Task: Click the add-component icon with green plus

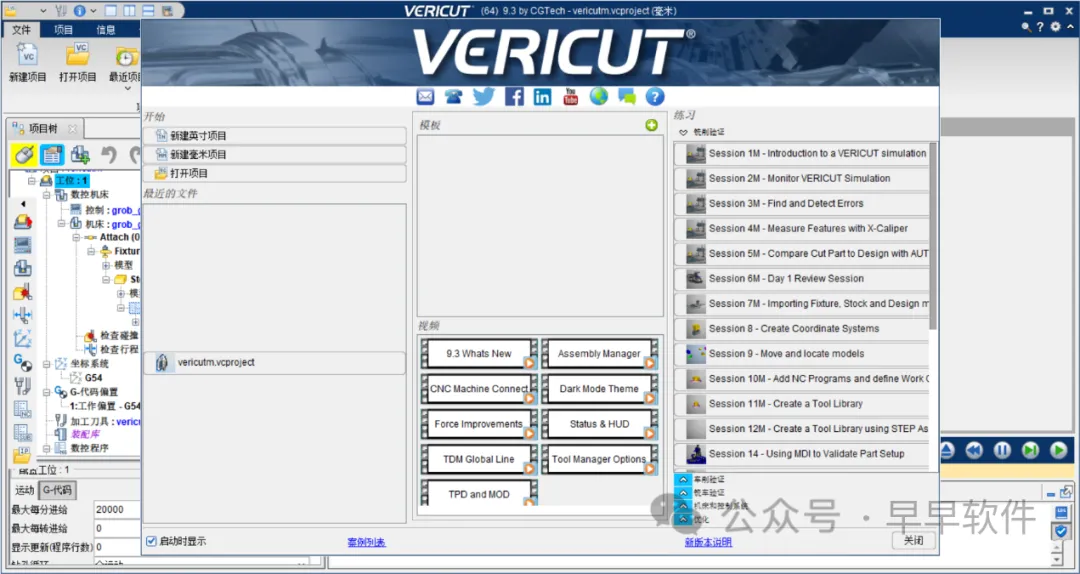Action: click(81, 155)
